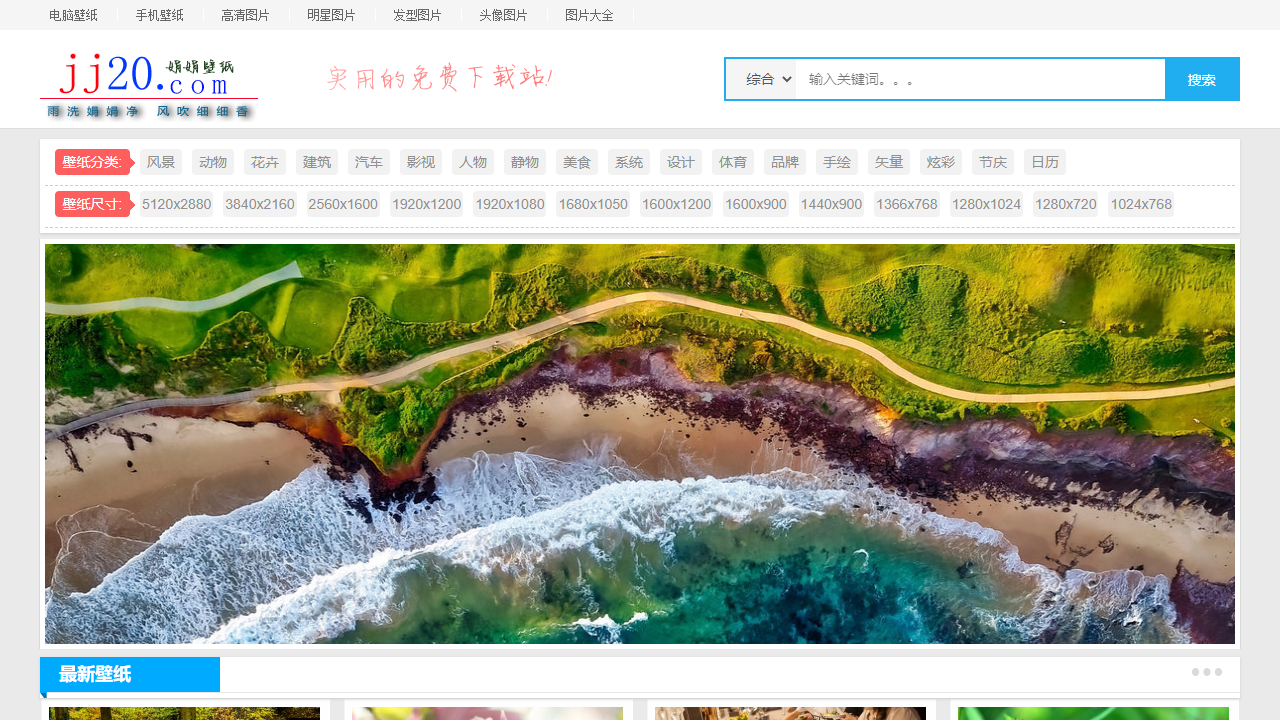Choose the 风景 wallpaper category
1280x720 pixels.
point(161,162)
